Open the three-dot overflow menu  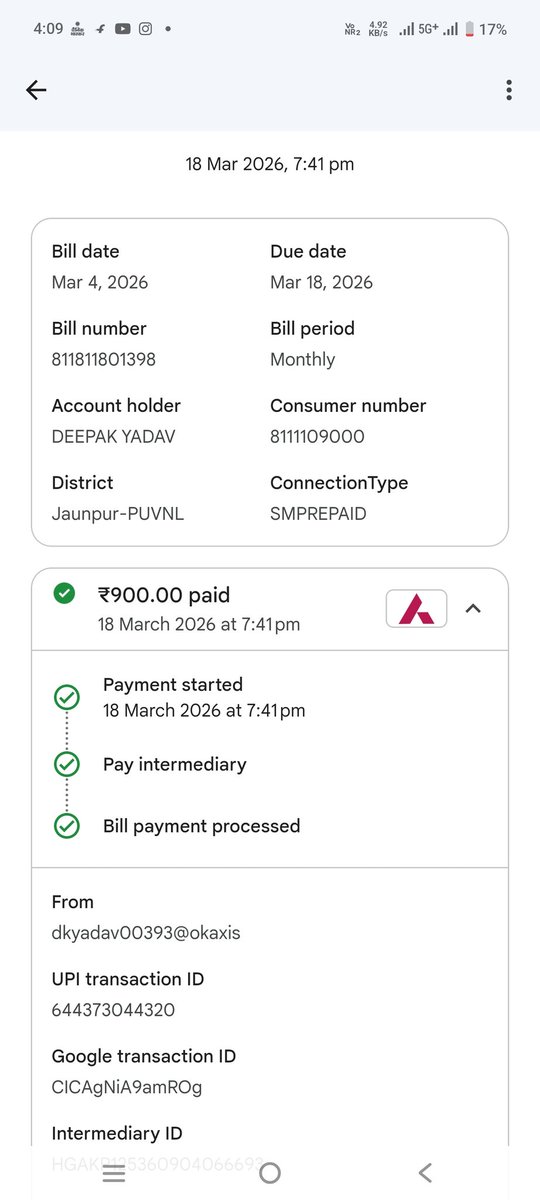[509, 90]
